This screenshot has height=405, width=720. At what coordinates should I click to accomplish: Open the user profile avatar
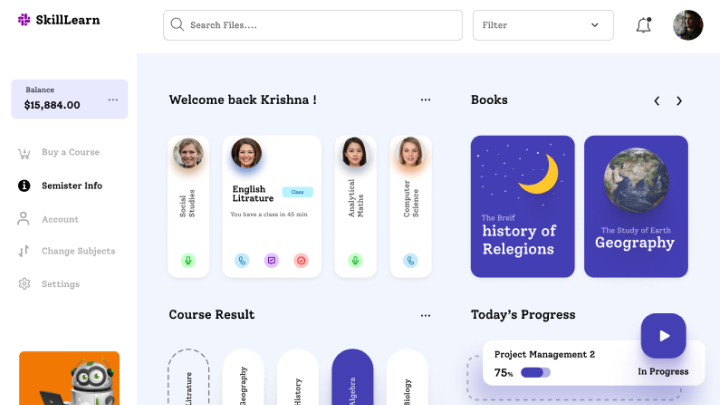(x=688, y=25)
